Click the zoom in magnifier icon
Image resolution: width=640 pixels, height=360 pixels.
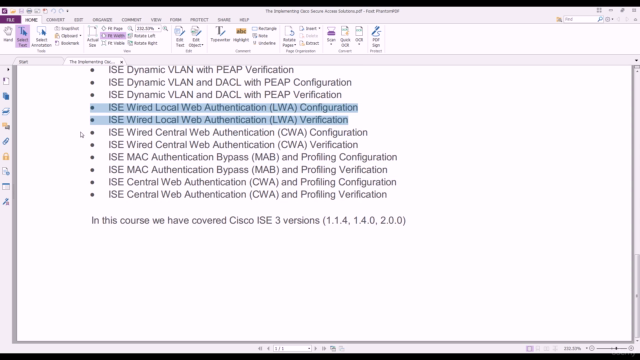(165, 29)
